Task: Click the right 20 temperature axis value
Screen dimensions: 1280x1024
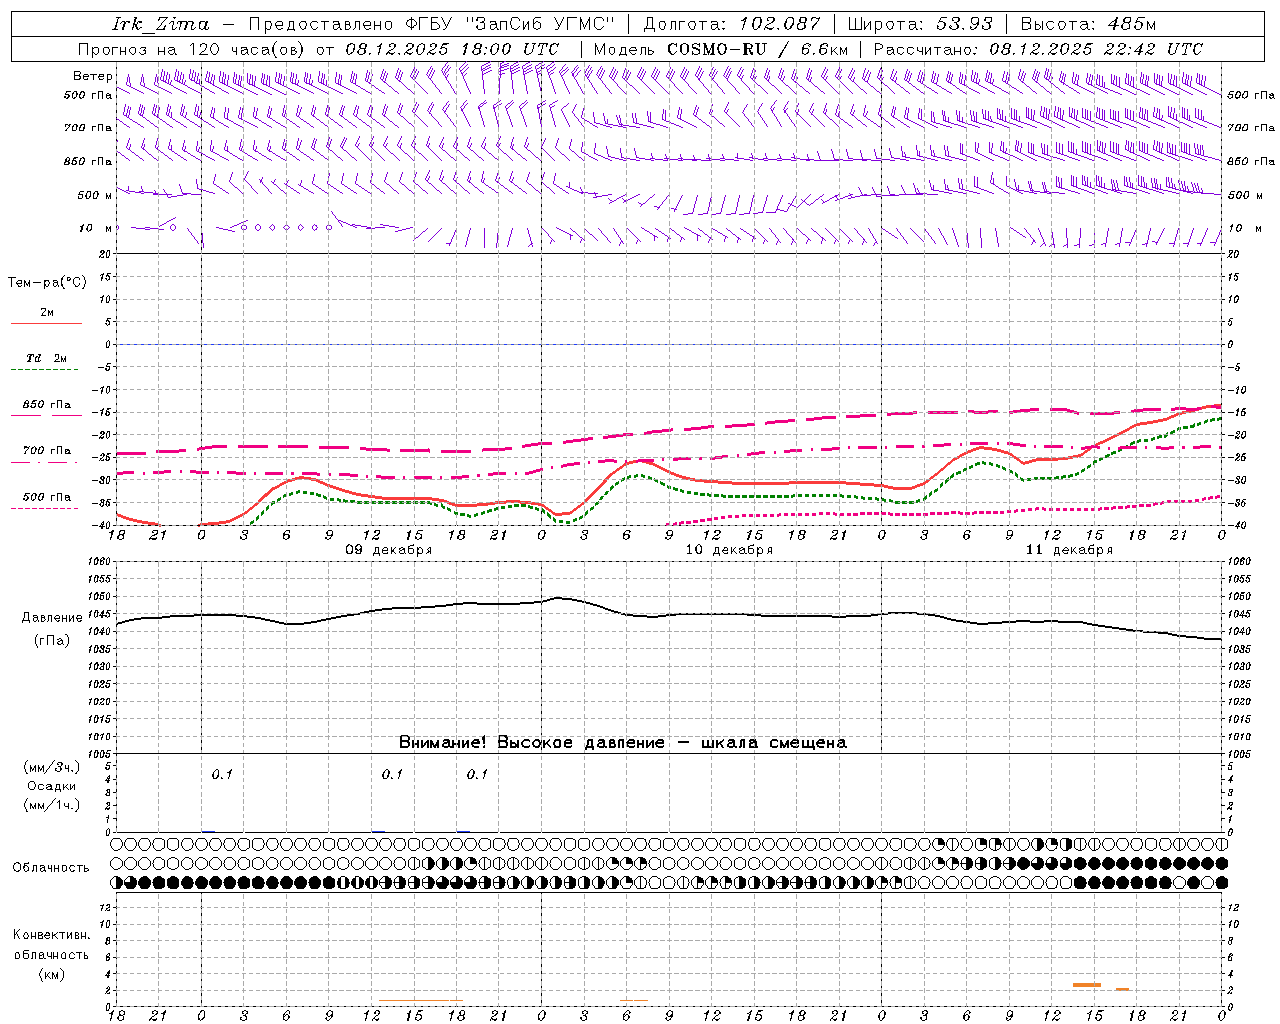Action: coord(1233,255)
